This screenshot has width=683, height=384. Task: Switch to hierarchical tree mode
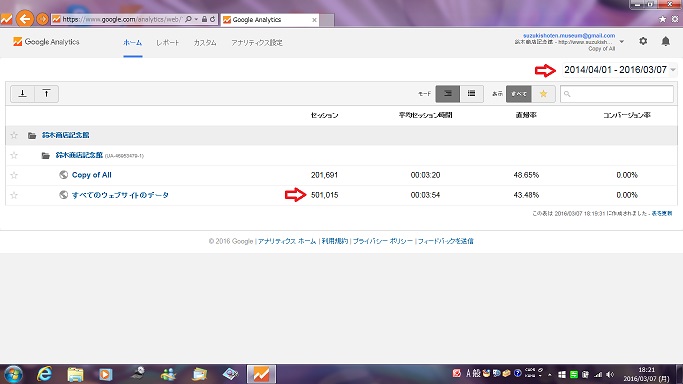(x=447, y=94)
